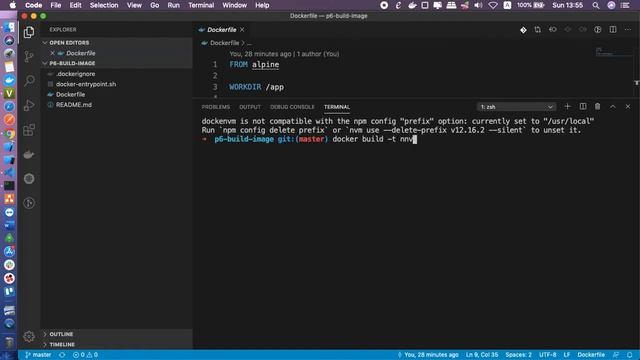This screenshot has width=640, height=360.
Task: Switch to the Output panel tab
Action: (x=250, y=107)
